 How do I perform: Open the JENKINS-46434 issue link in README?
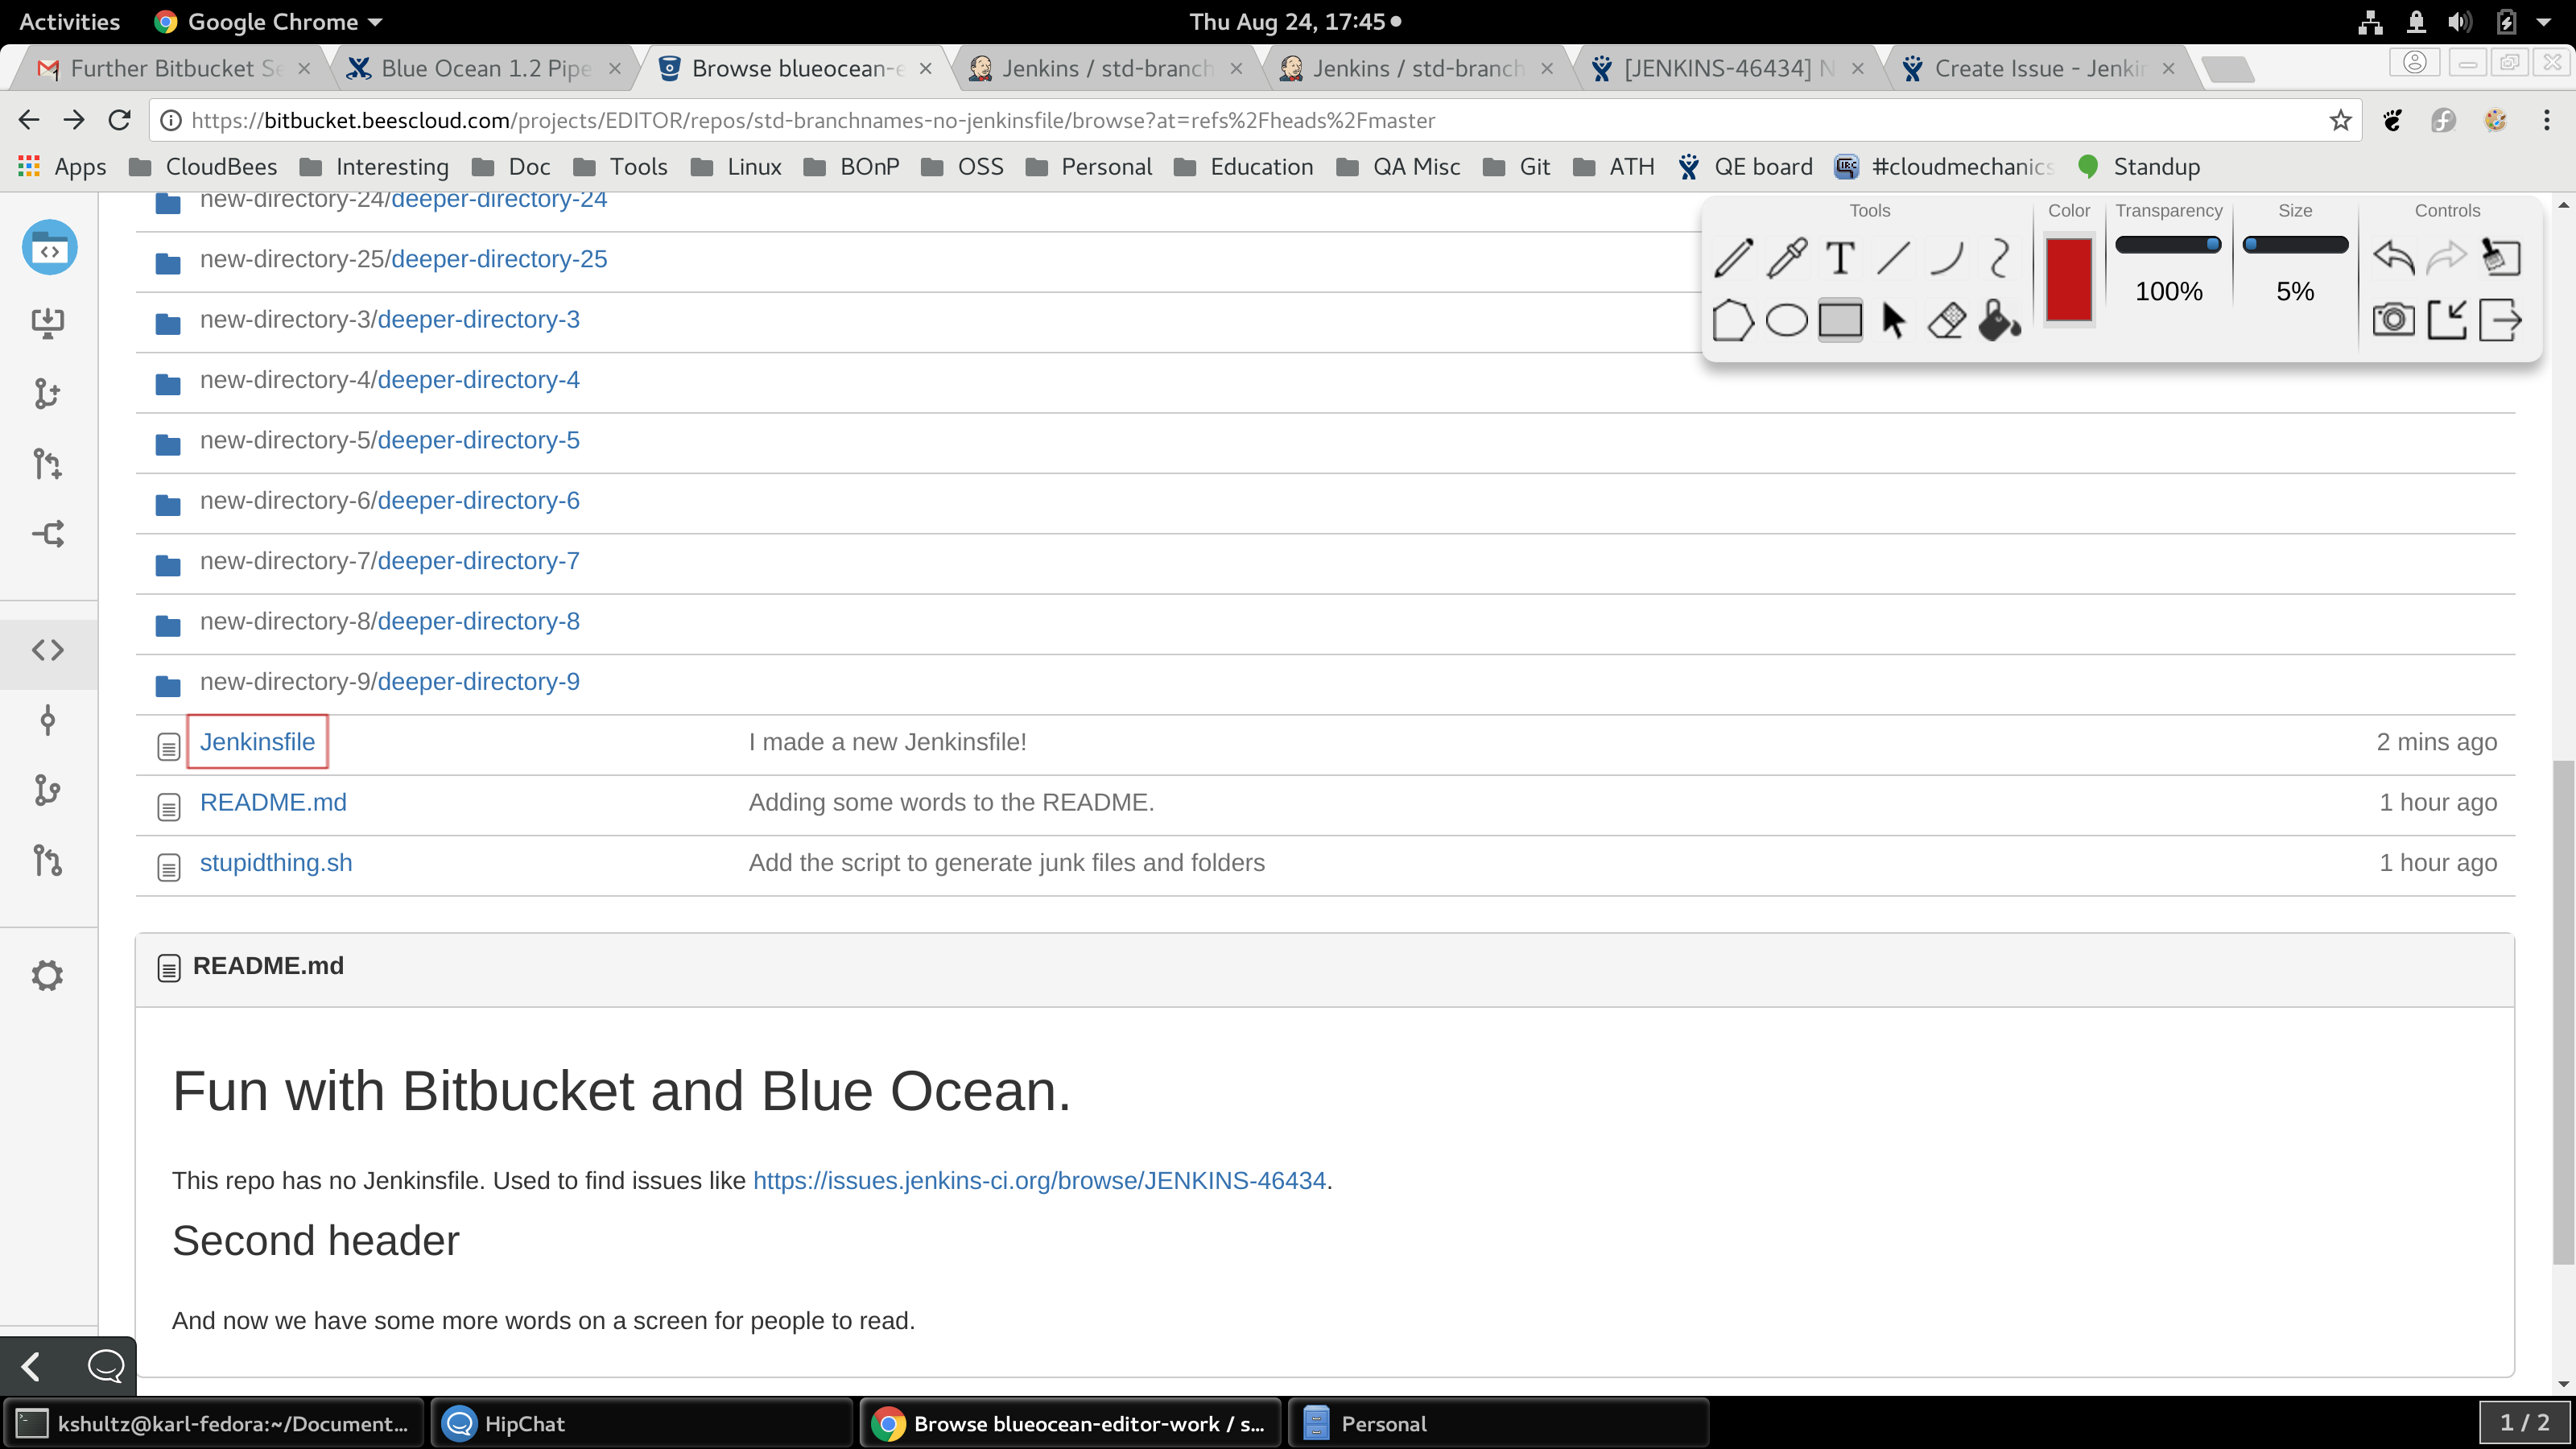[1038, 1180]
